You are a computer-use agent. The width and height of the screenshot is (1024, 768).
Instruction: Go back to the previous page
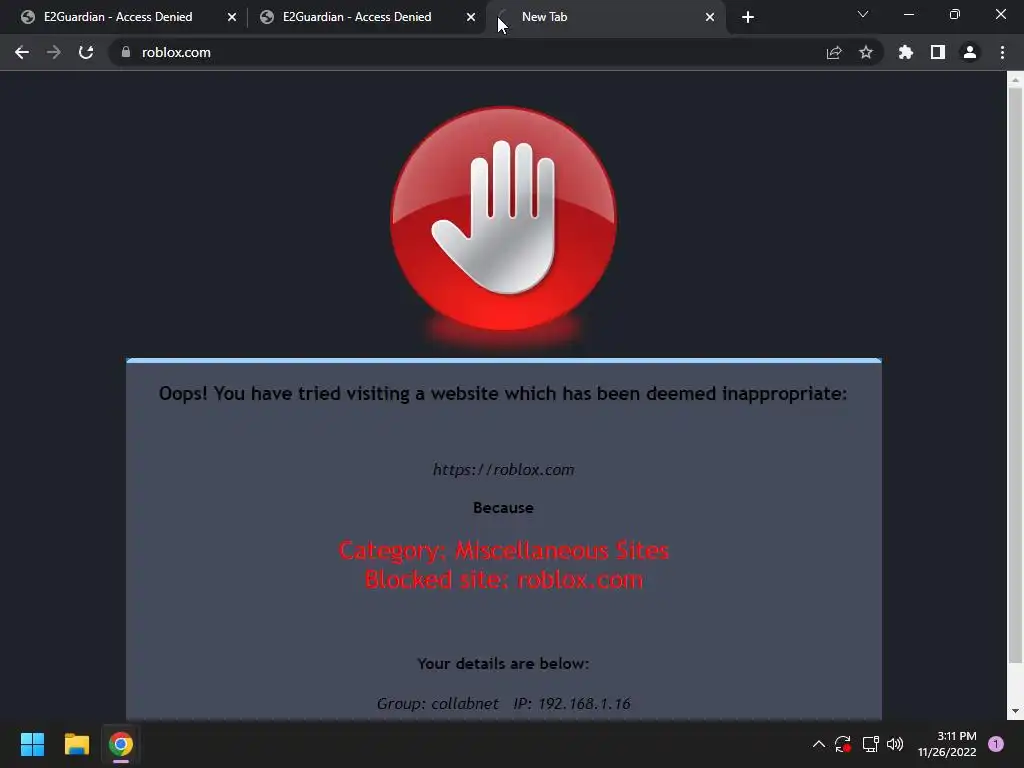point(22,52)
